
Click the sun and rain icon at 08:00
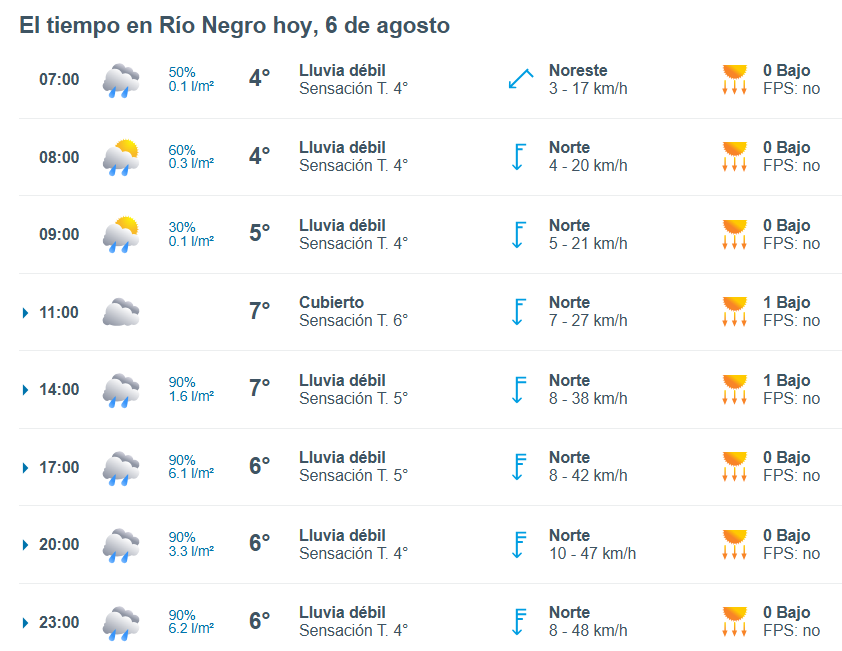coord(121,157)
